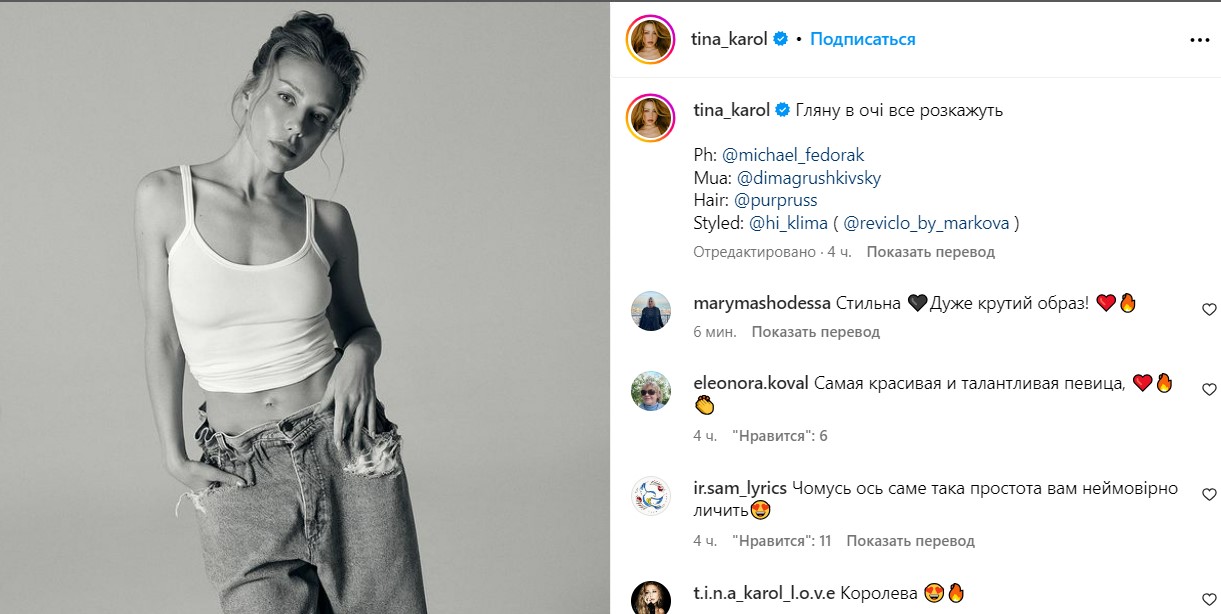Open t.i.n.a_karol_l.o.v.e profile picture
Image resolution: width=1221 pixels, height=614 pixels.
(650, 598)
